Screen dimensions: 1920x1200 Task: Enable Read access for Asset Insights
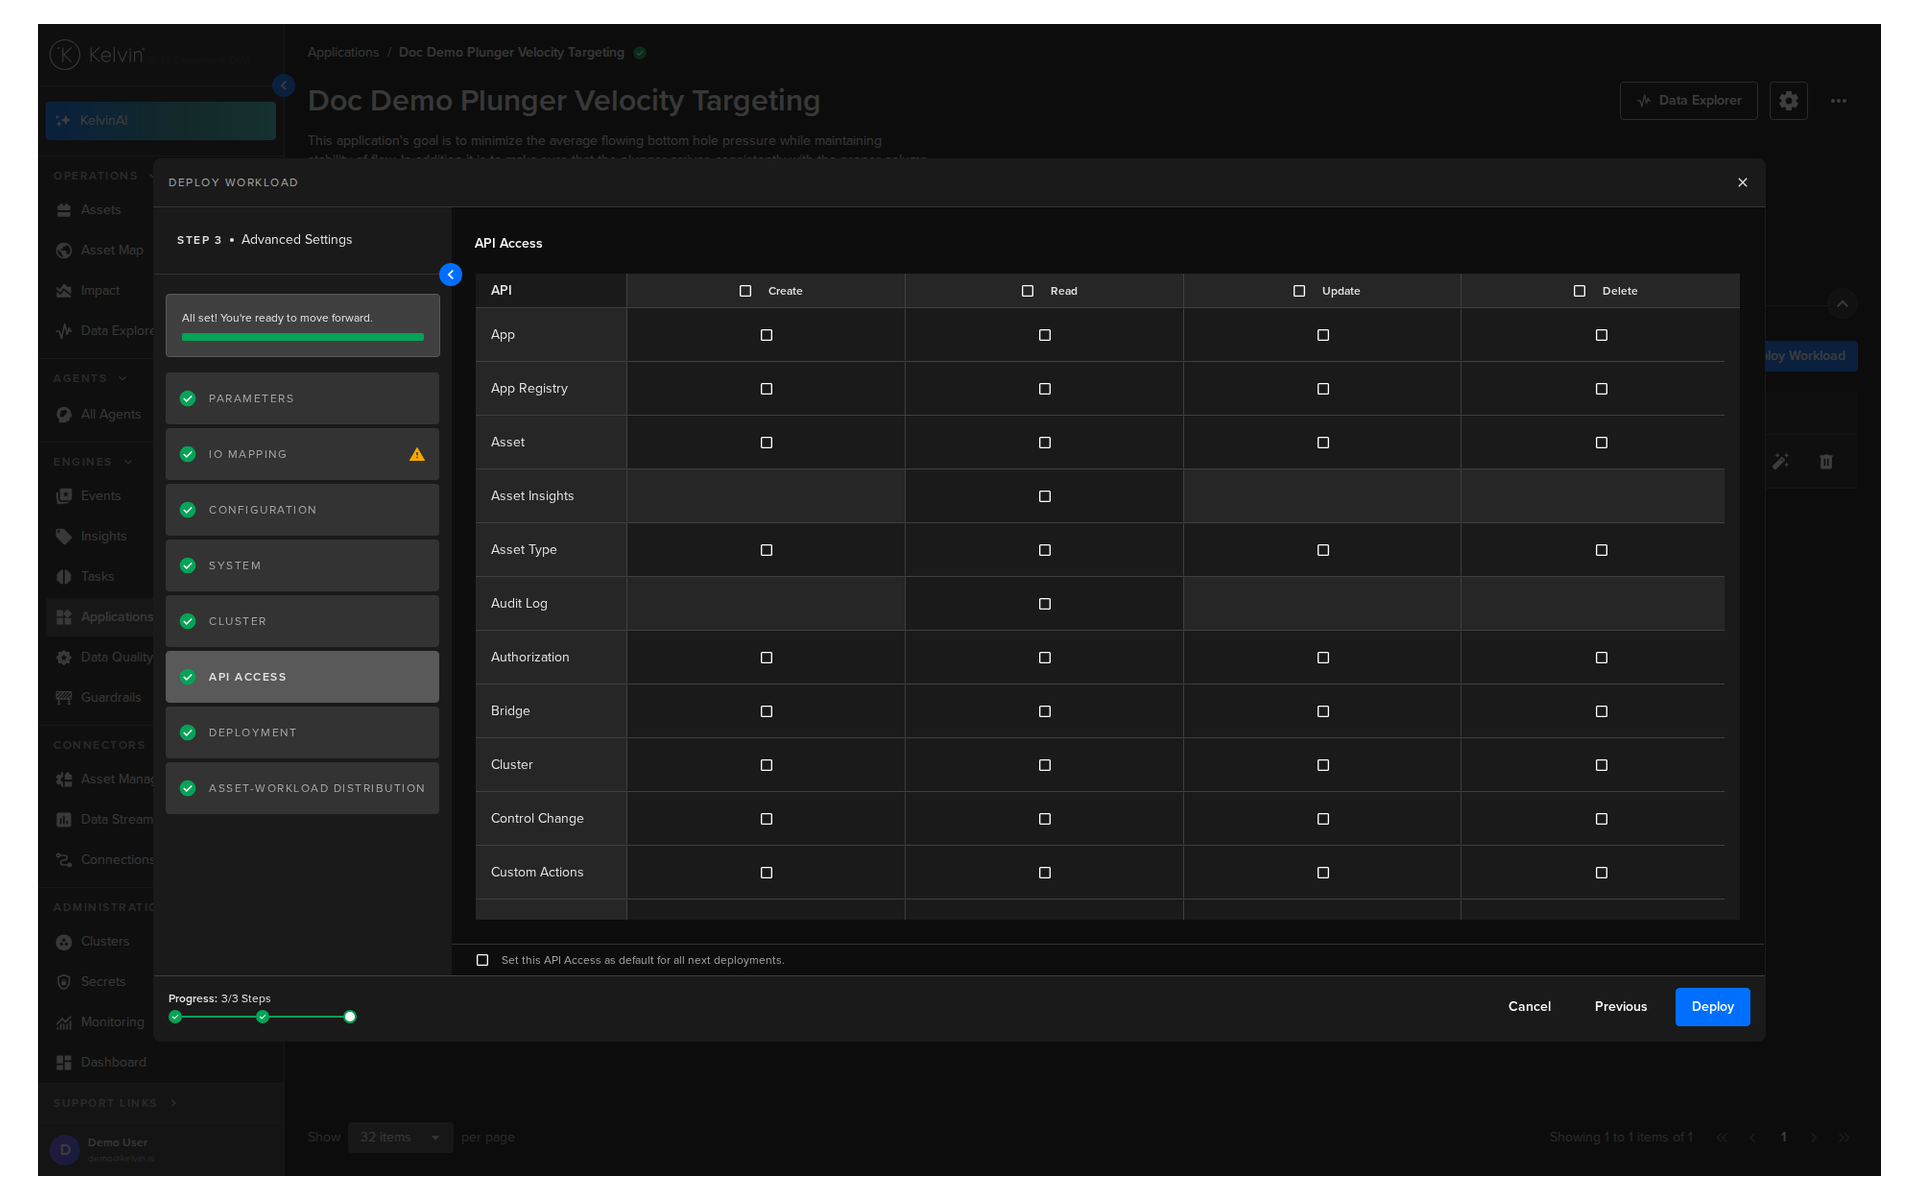click(x=1045, y=496)
